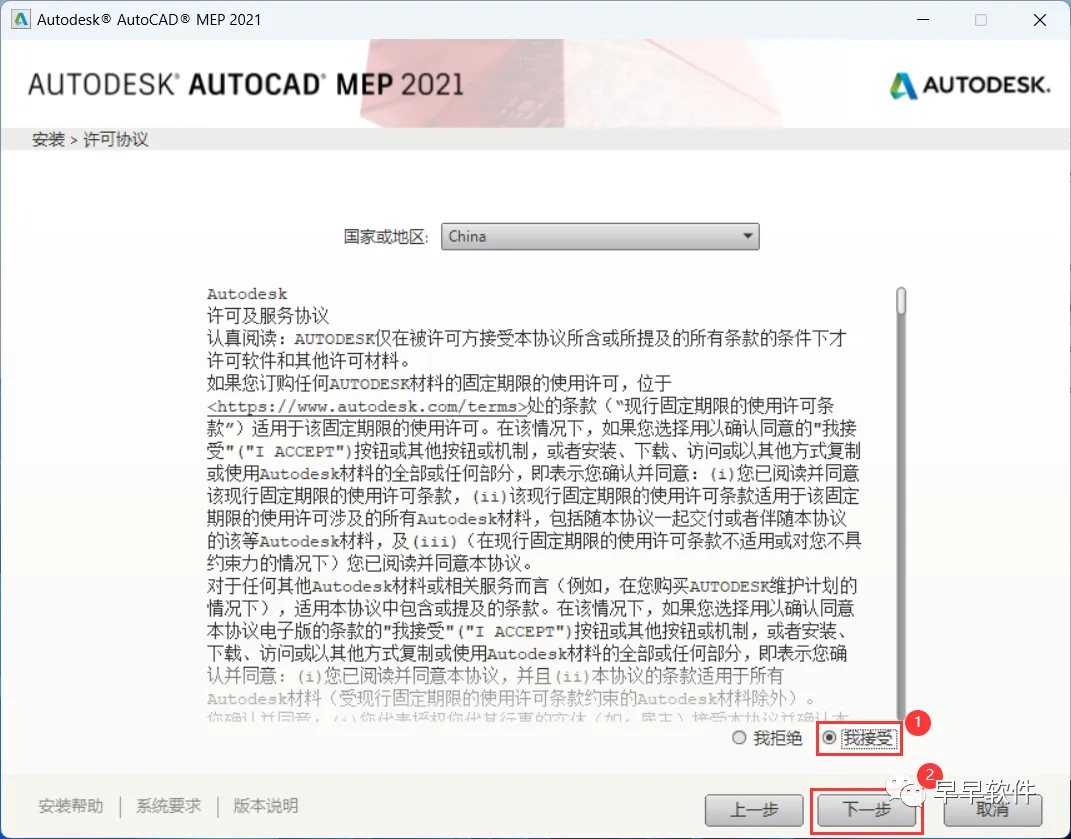Viewport: 1071px width, 839px height.
Task: Click the 许可及服务协议 heading text
Action: (268, 316)
